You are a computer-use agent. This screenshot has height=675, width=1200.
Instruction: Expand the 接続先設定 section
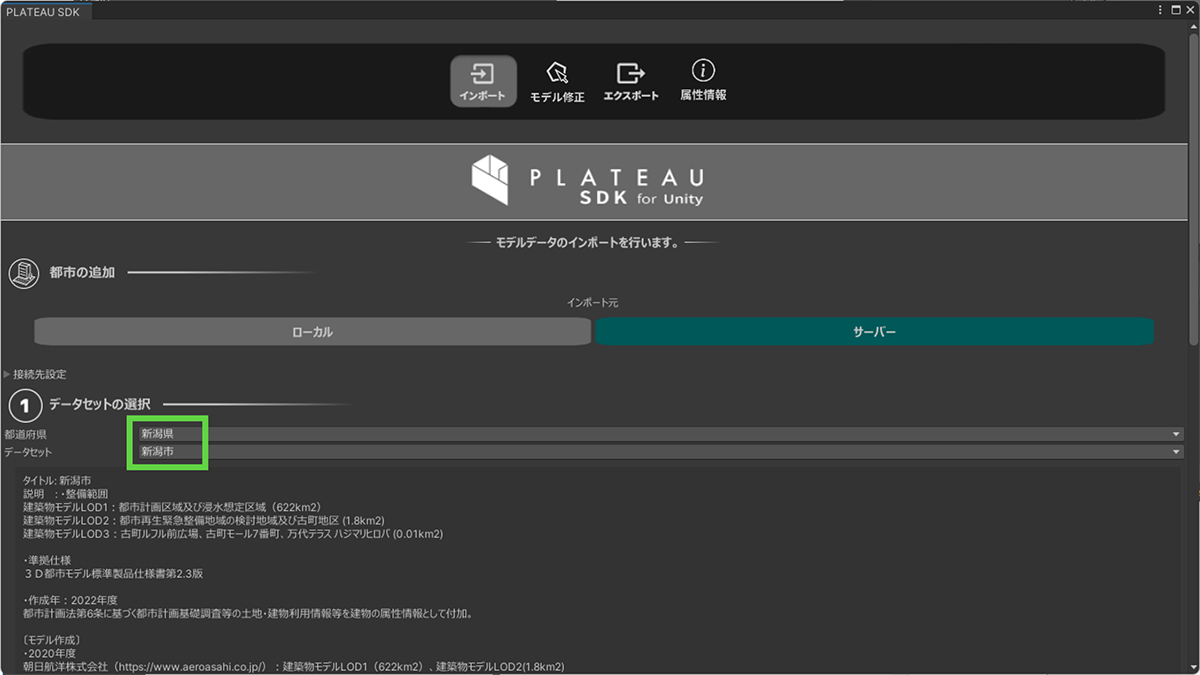pyautogui.click(x=35, y=374)
